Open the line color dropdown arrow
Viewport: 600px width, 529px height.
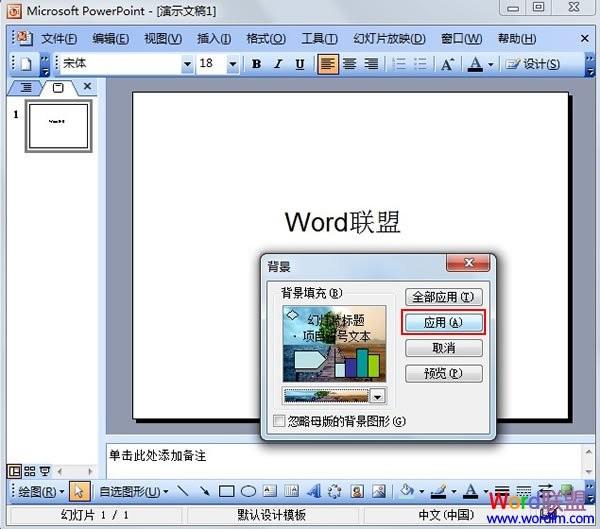click(x=453, y=491)
